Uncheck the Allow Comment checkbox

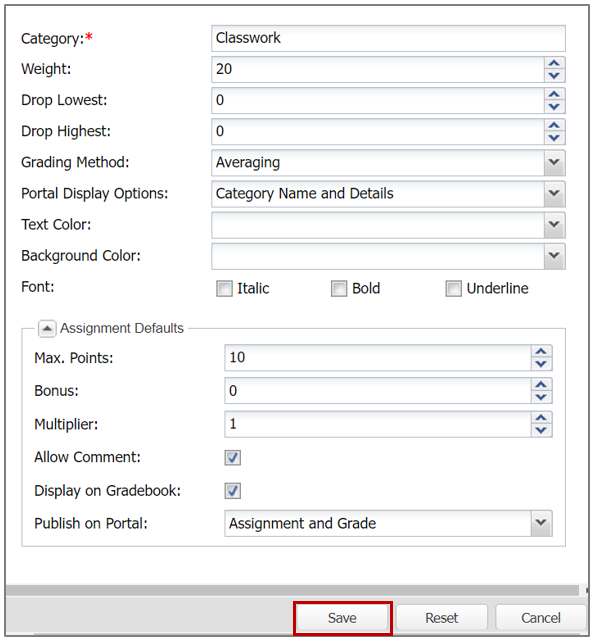point(233,457)
